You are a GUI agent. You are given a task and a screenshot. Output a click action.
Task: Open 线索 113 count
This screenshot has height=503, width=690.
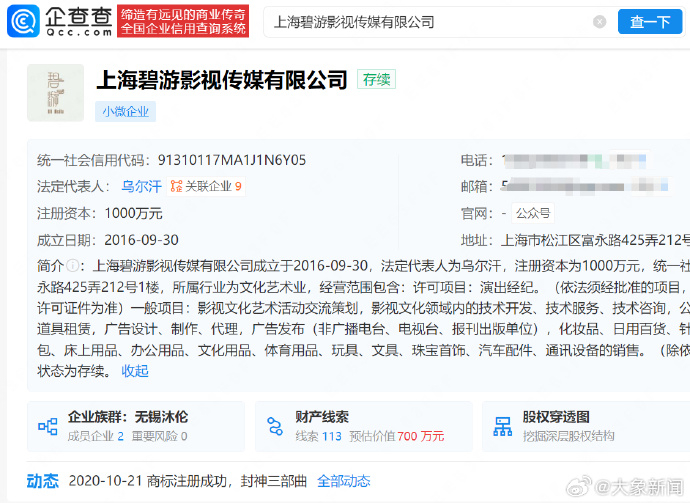point(318,436)
